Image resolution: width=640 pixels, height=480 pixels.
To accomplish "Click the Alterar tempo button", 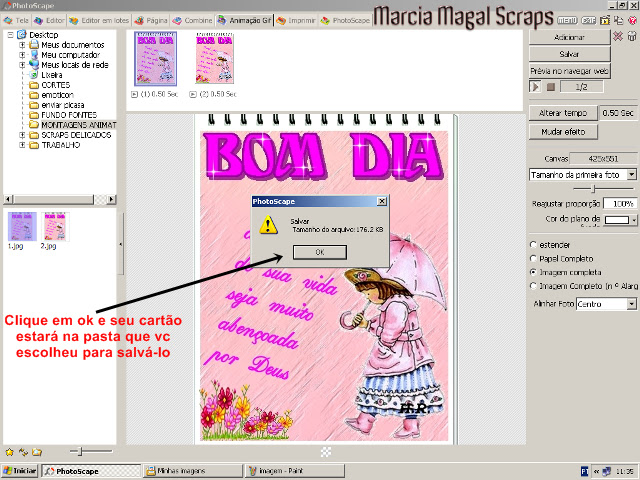I will pos(563,113).
